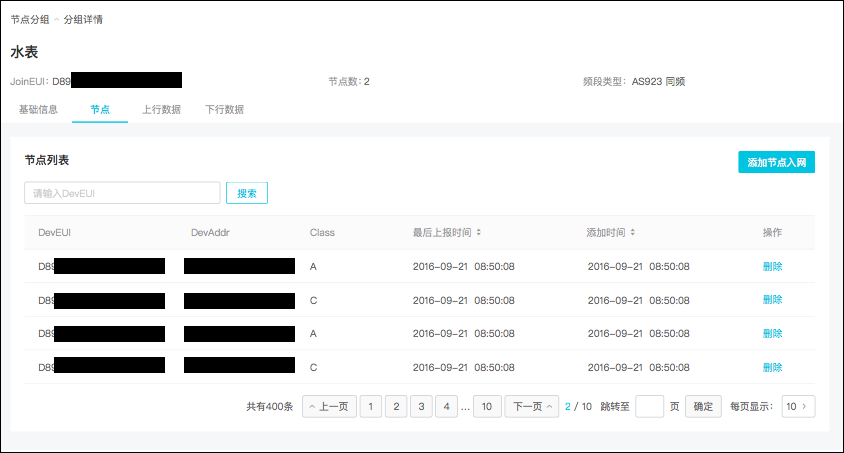
Task: Open the 上行数据 tab
Action: tap(161, 110)
